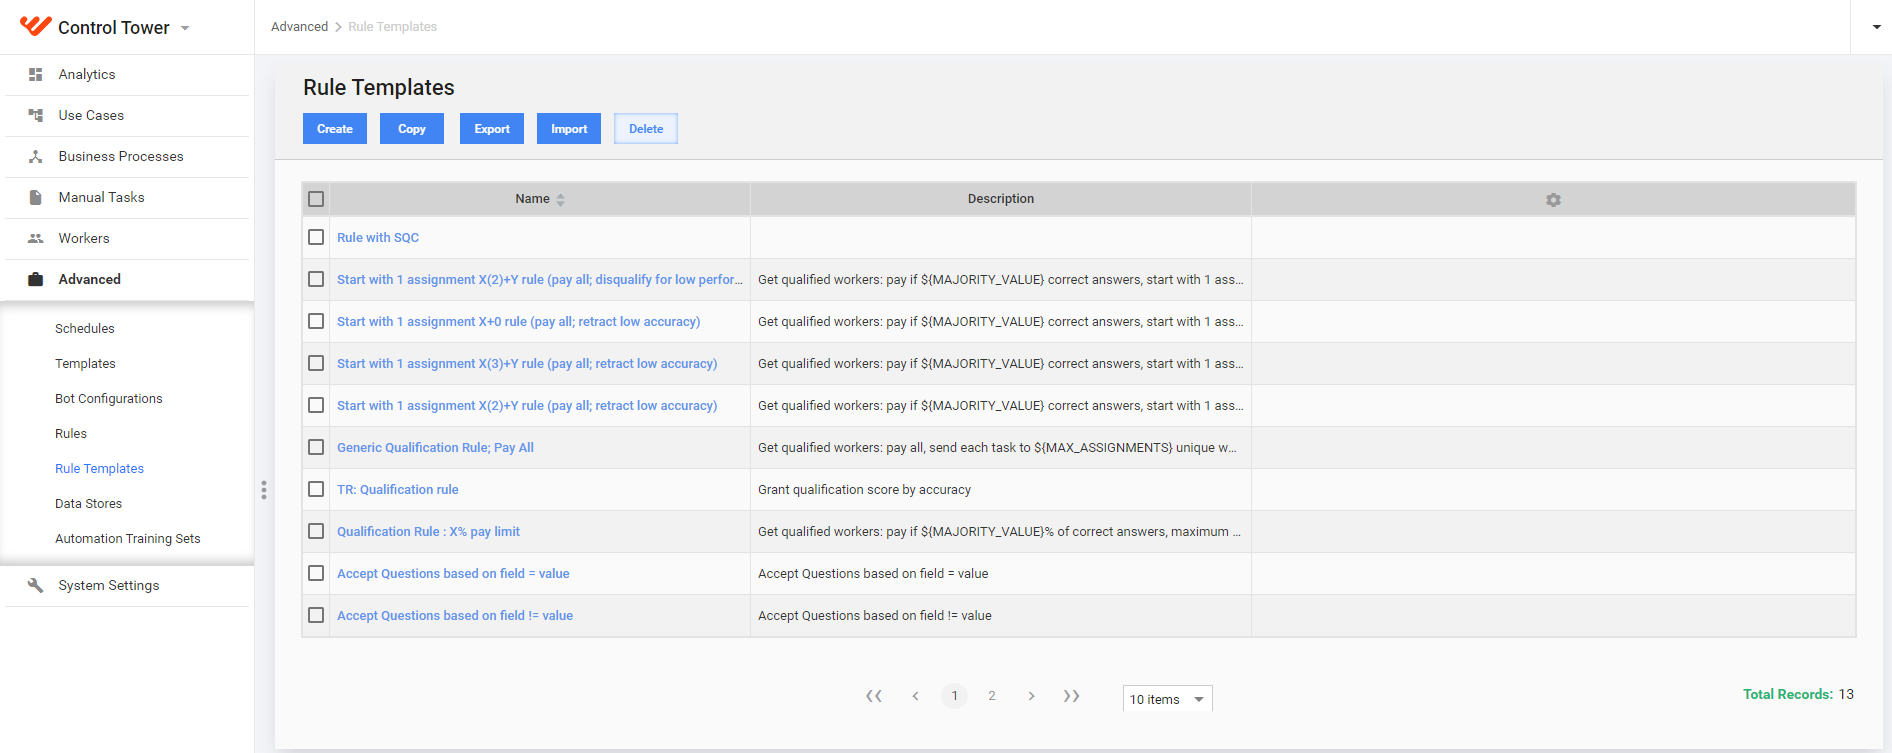
Task: Jump to last page of results
Action: (x=1071, y=696)
